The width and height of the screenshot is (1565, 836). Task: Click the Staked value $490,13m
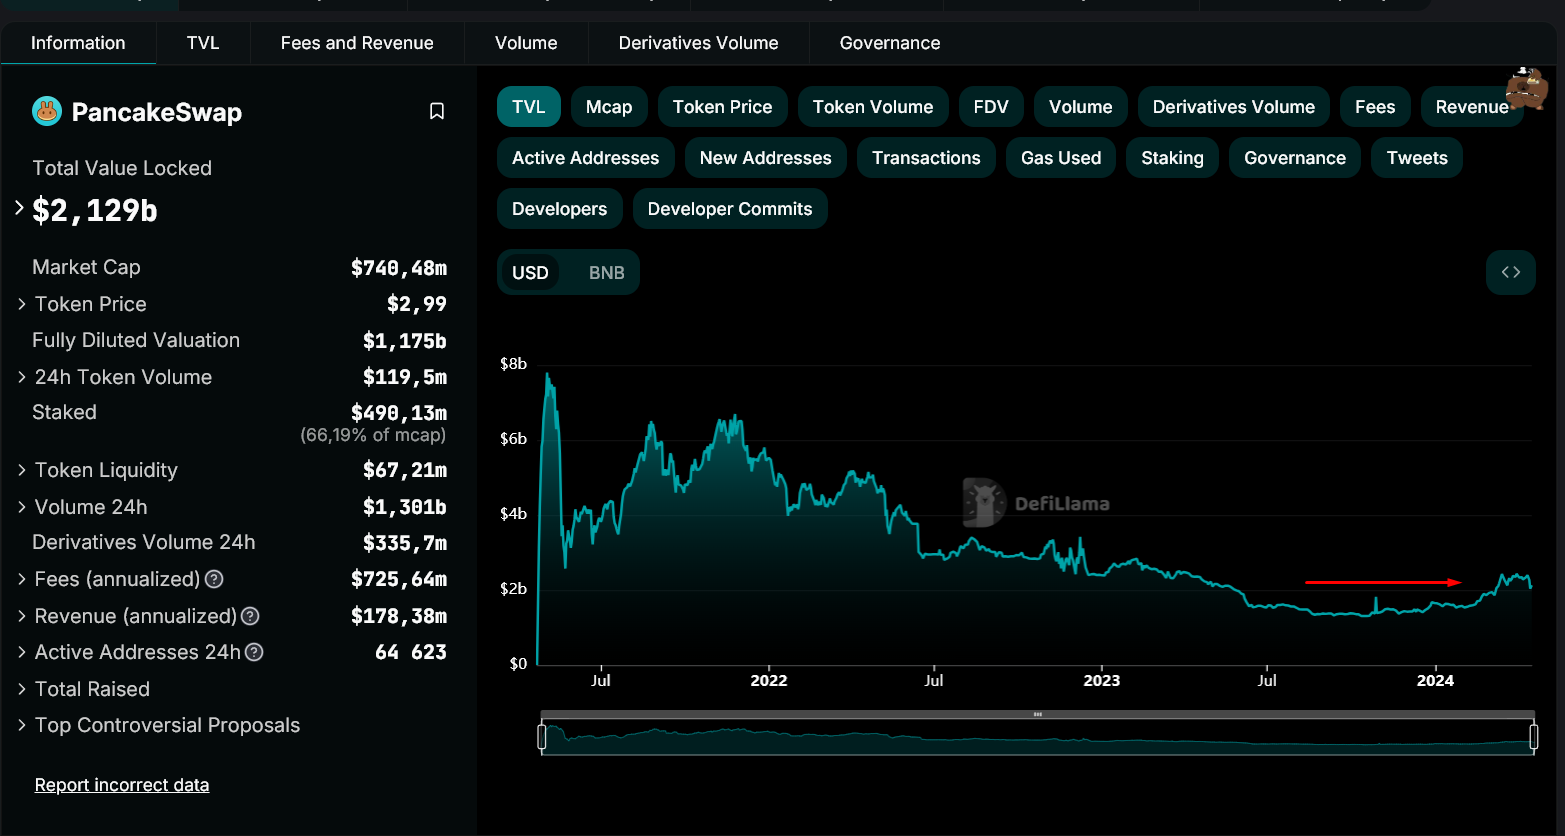(399, 412)
